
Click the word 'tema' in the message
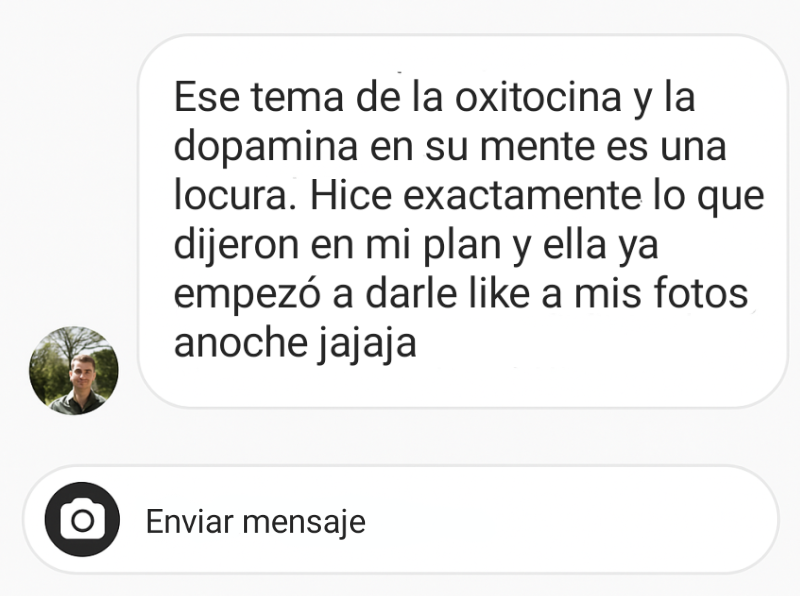click(297, 98)
